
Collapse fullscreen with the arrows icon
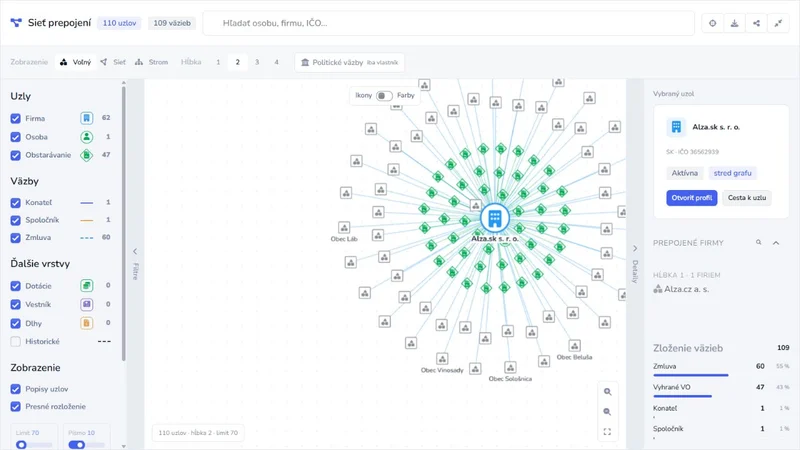point(778,23)
